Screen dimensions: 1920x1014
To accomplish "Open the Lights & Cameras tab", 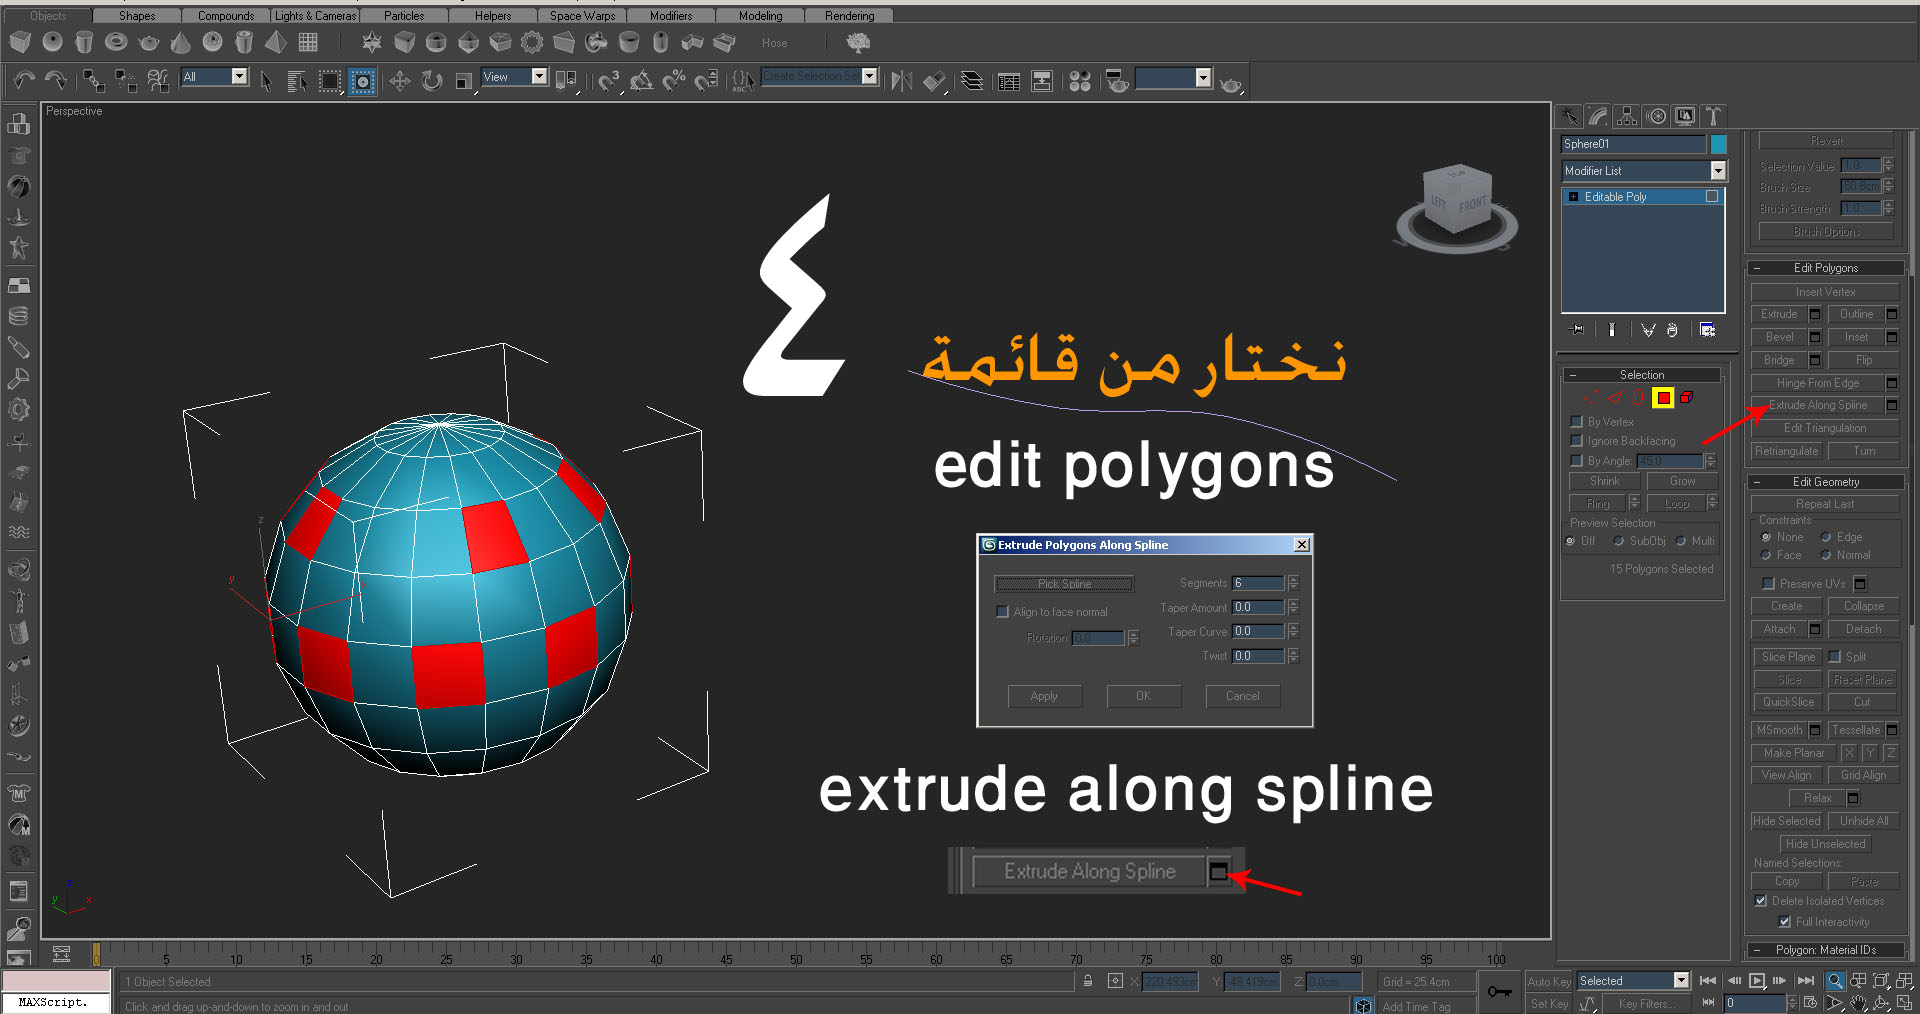I will [315, 16].
